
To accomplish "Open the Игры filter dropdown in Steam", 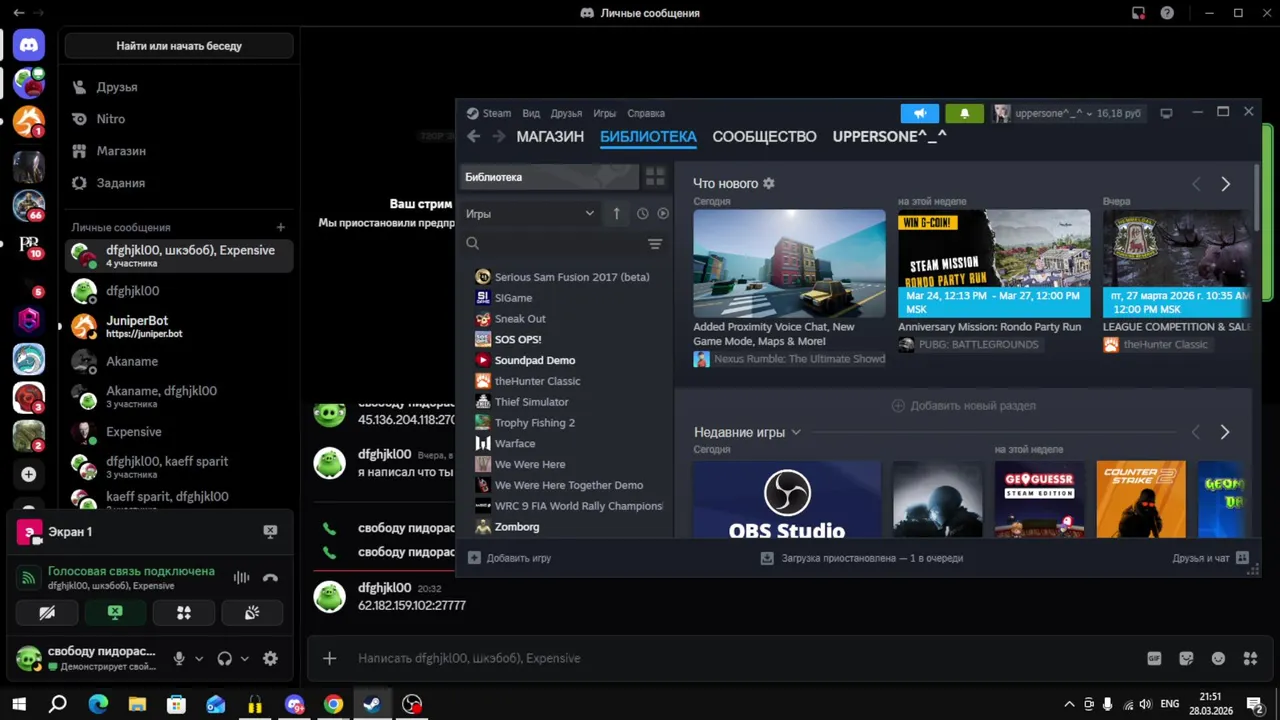I will [530, 213].
